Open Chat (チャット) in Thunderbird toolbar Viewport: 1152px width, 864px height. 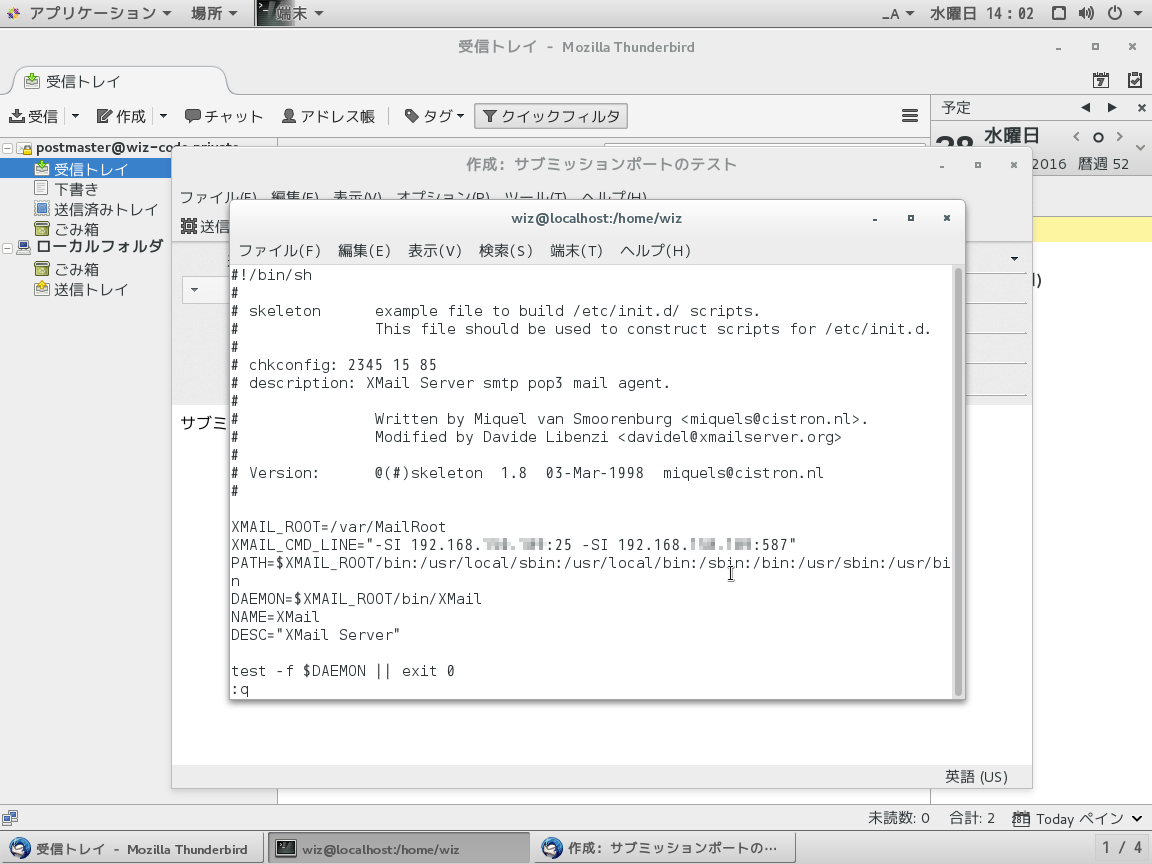[x=223, y=116]
